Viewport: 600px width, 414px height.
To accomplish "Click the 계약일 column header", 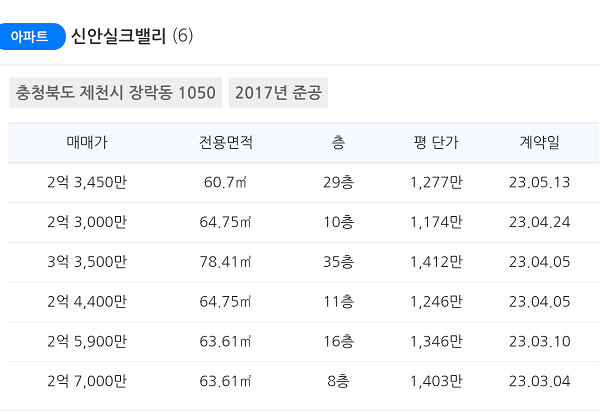I will click(x=540, y=143).
